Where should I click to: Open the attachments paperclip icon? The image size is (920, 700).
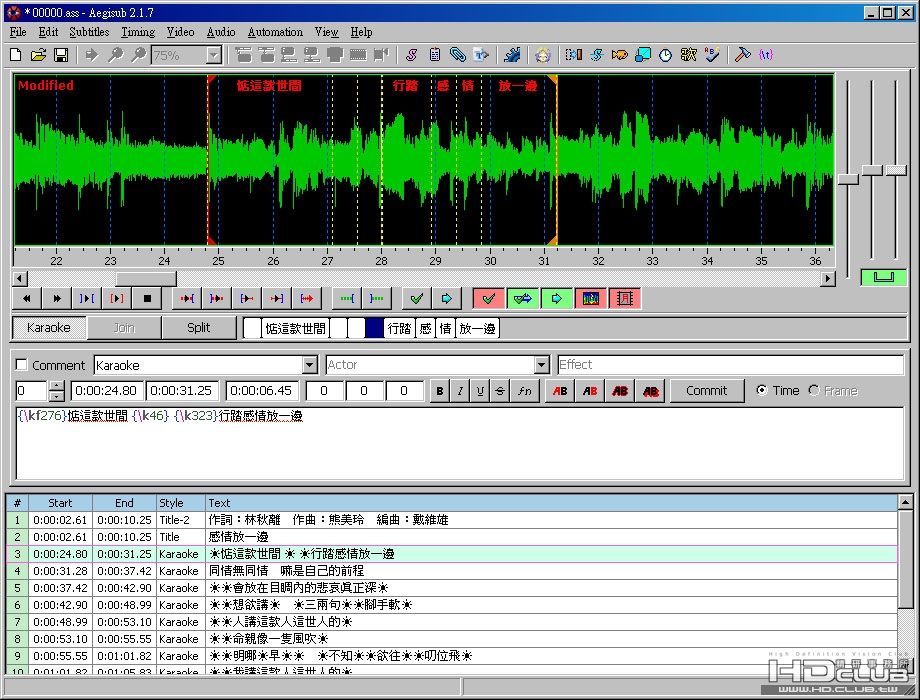(458, 55)
